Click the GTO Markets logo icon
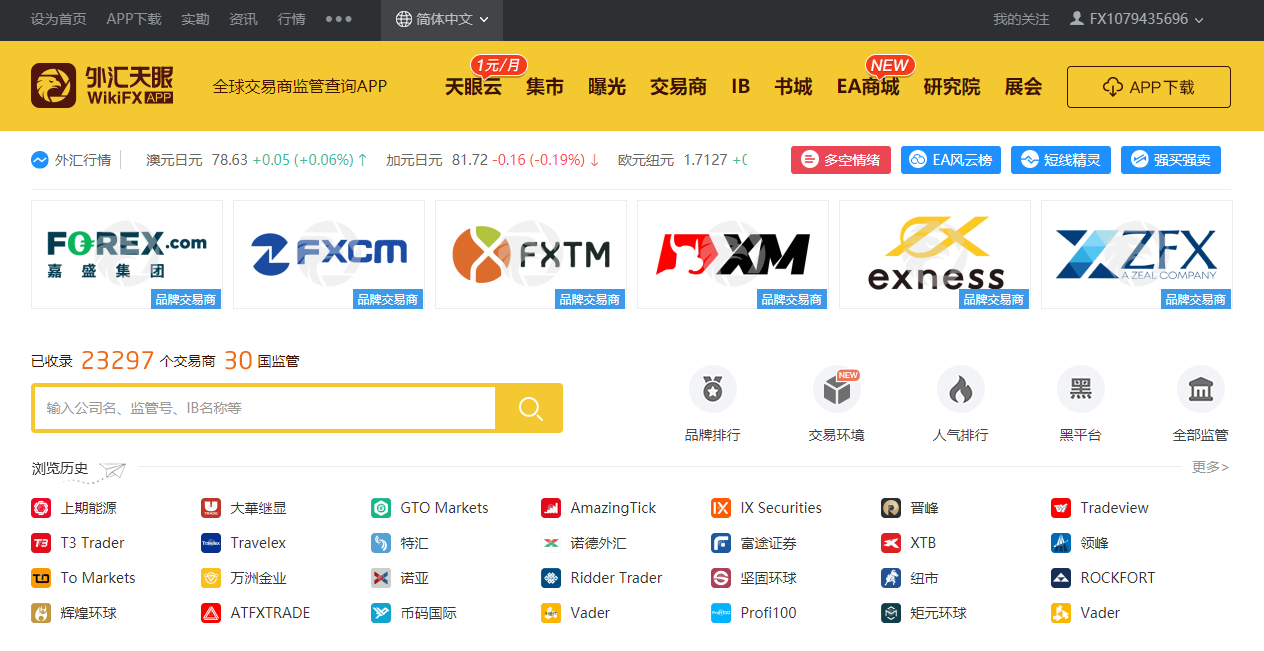This screenshot has height=651, width=1264. coord(381,508)
